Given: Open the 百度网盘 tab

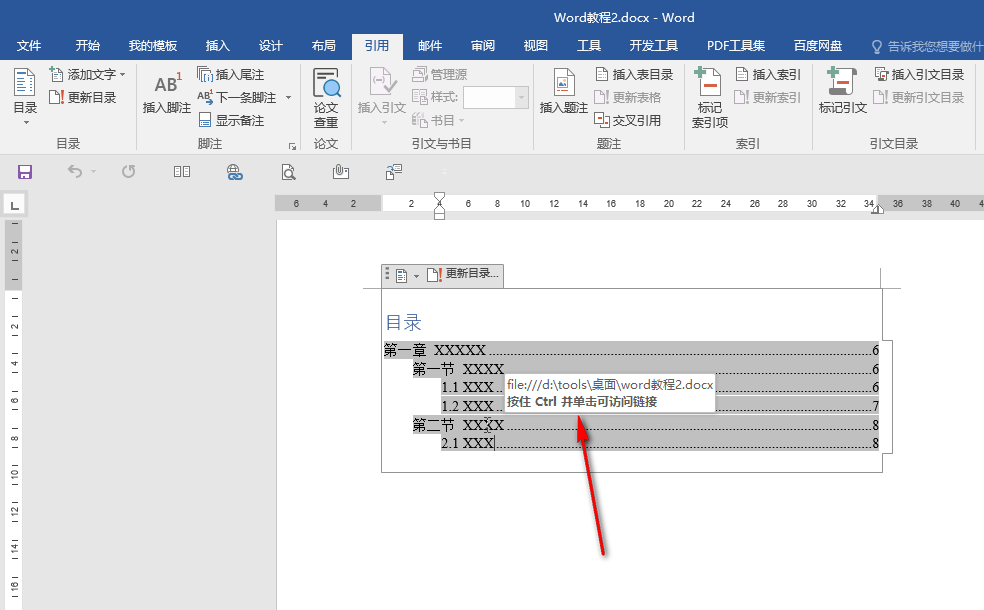Looking at the screenshot, I should (818, 46).
